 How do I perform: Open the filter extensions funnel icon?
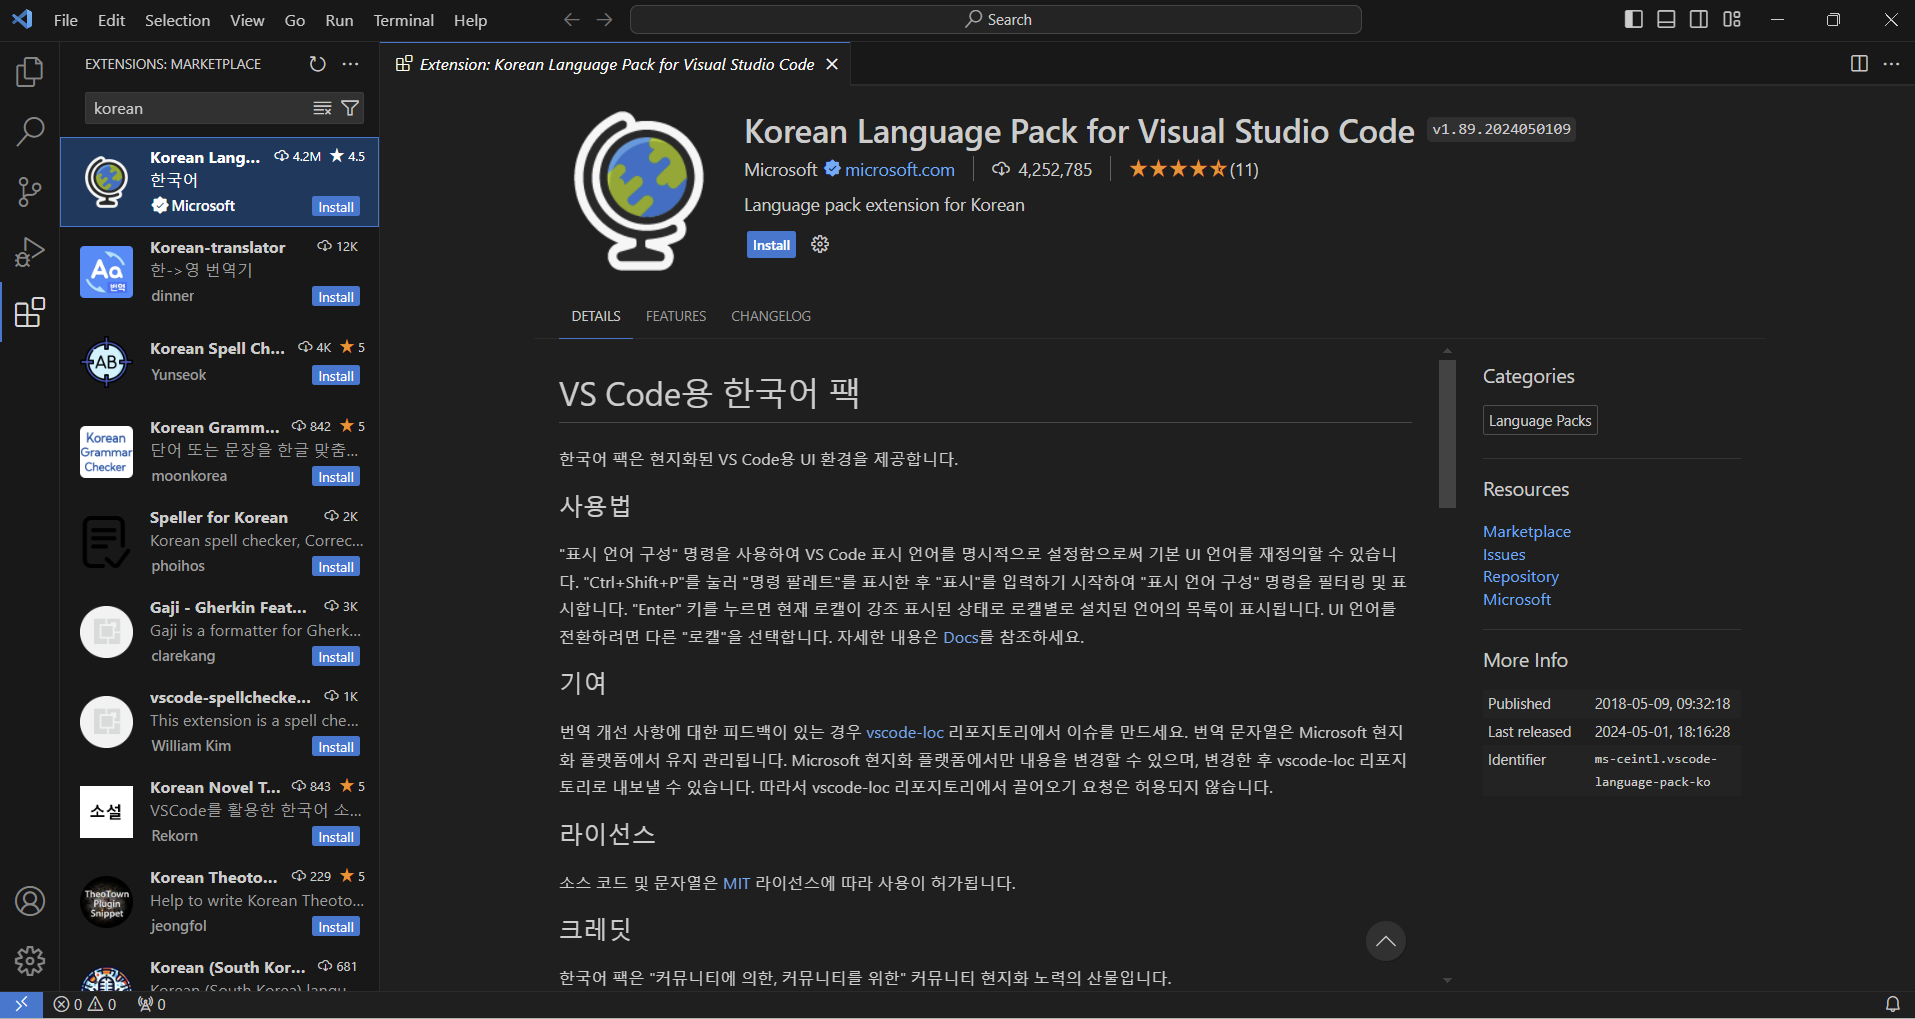click(x=350, y=108)
